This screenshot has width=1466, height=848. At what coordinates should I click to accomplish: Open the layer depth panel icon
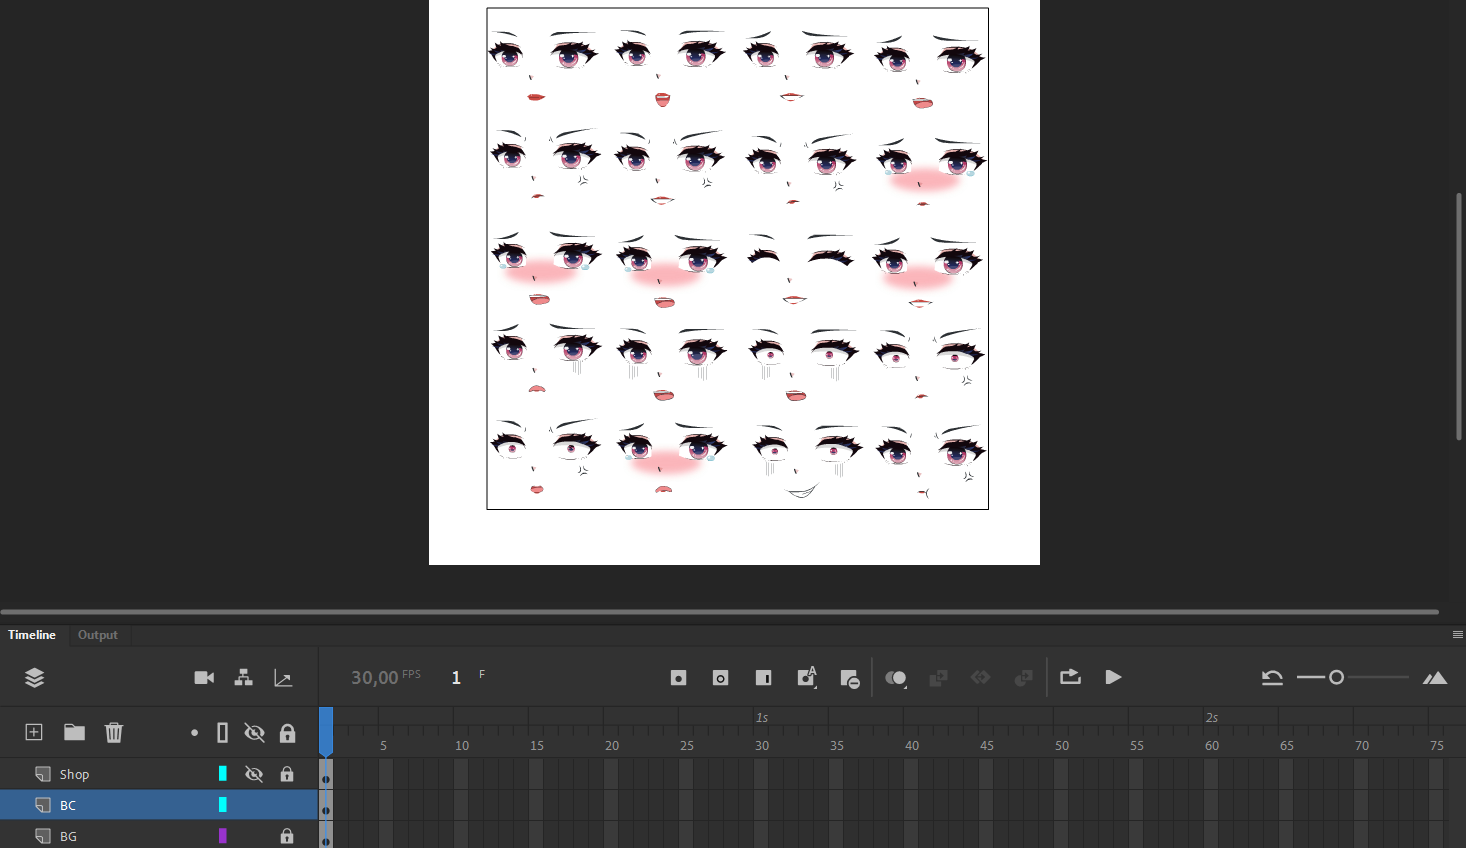click(283, 678)
